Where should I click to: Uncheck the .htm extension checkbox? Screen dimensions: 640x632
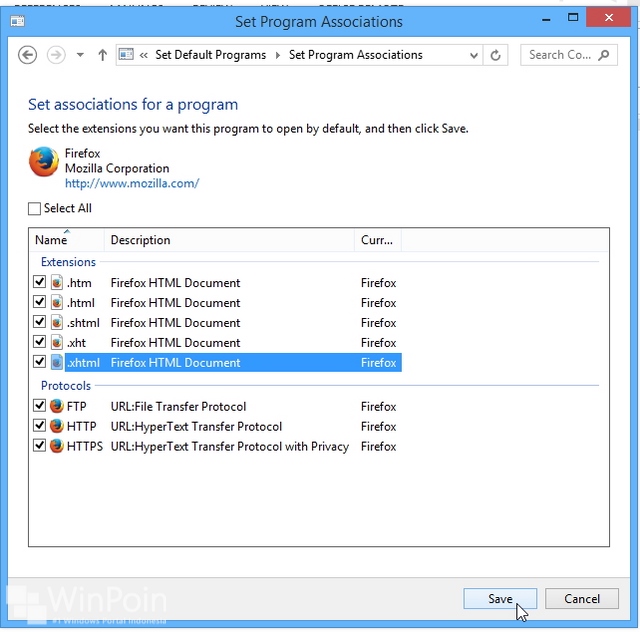tap(40, 282)
